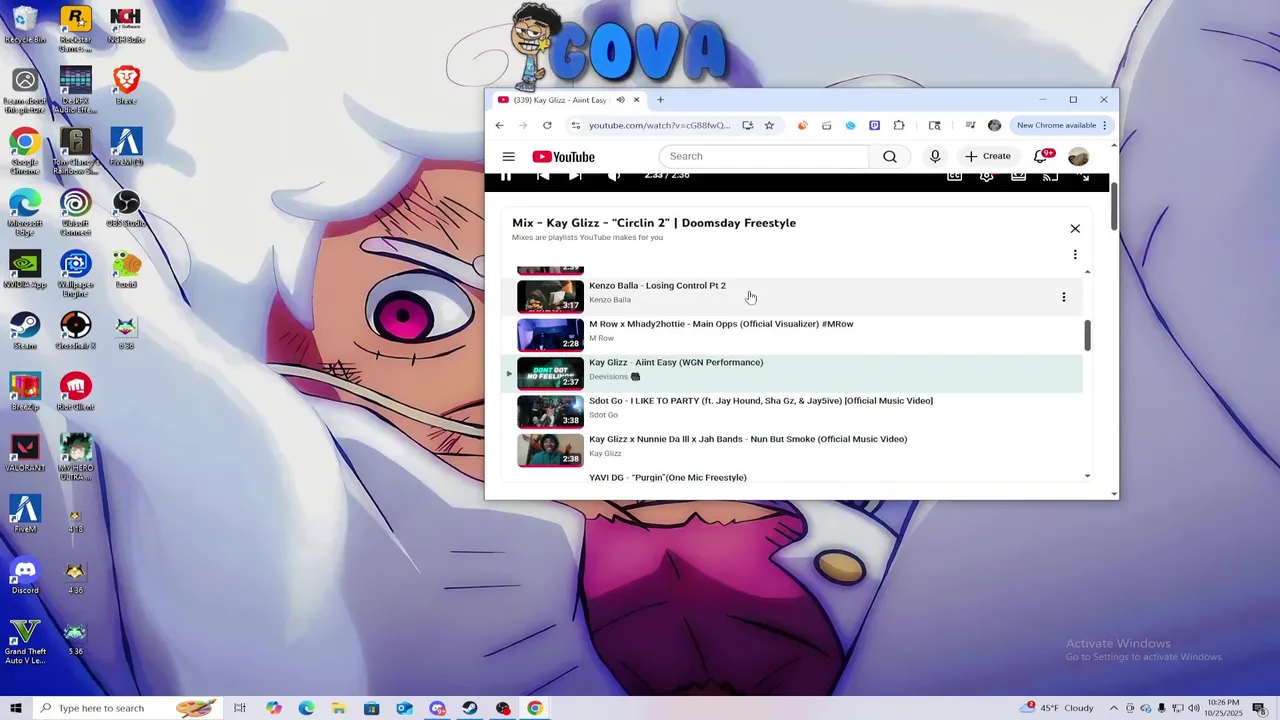
Task: Open the Kenzo Balla row three-dot menu
Action: pos(1063,297)
